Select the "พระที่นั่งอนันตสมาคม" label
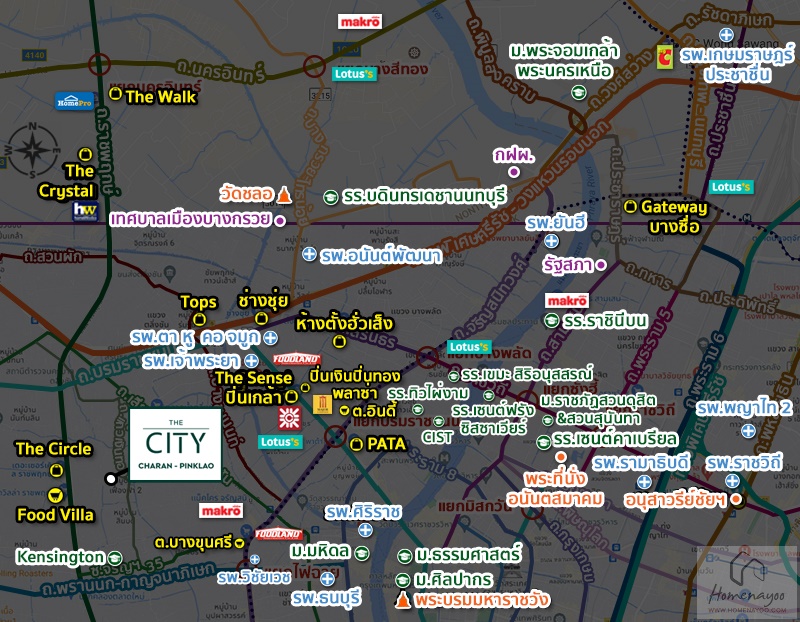 [555, 489]
